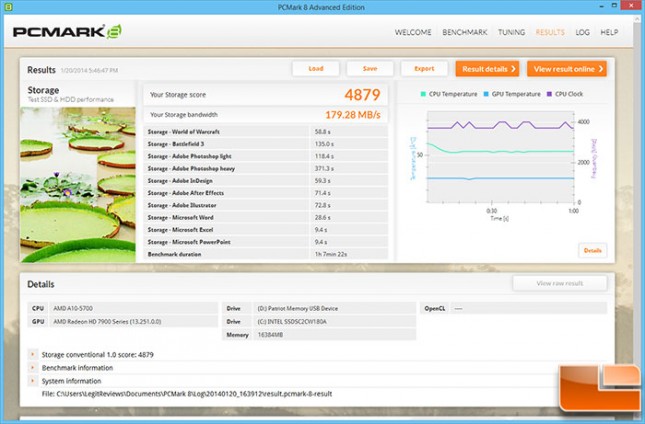Select Storage - Microsoft Word row

tap(266, 217)
